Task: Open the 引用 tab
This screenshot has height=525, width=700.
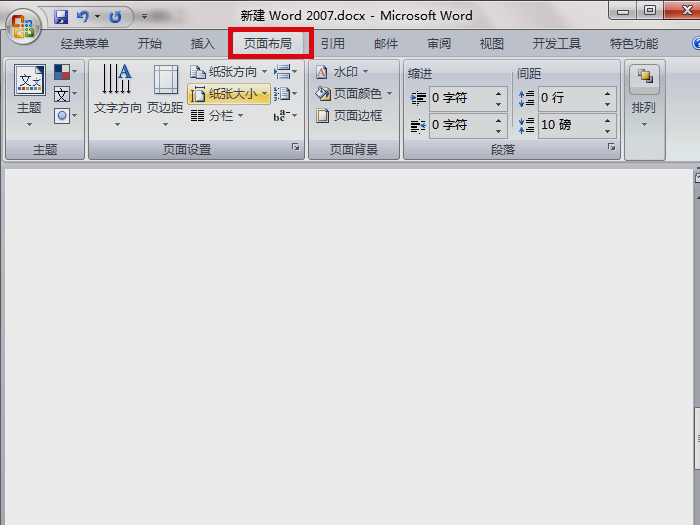Action: [333, 44]
